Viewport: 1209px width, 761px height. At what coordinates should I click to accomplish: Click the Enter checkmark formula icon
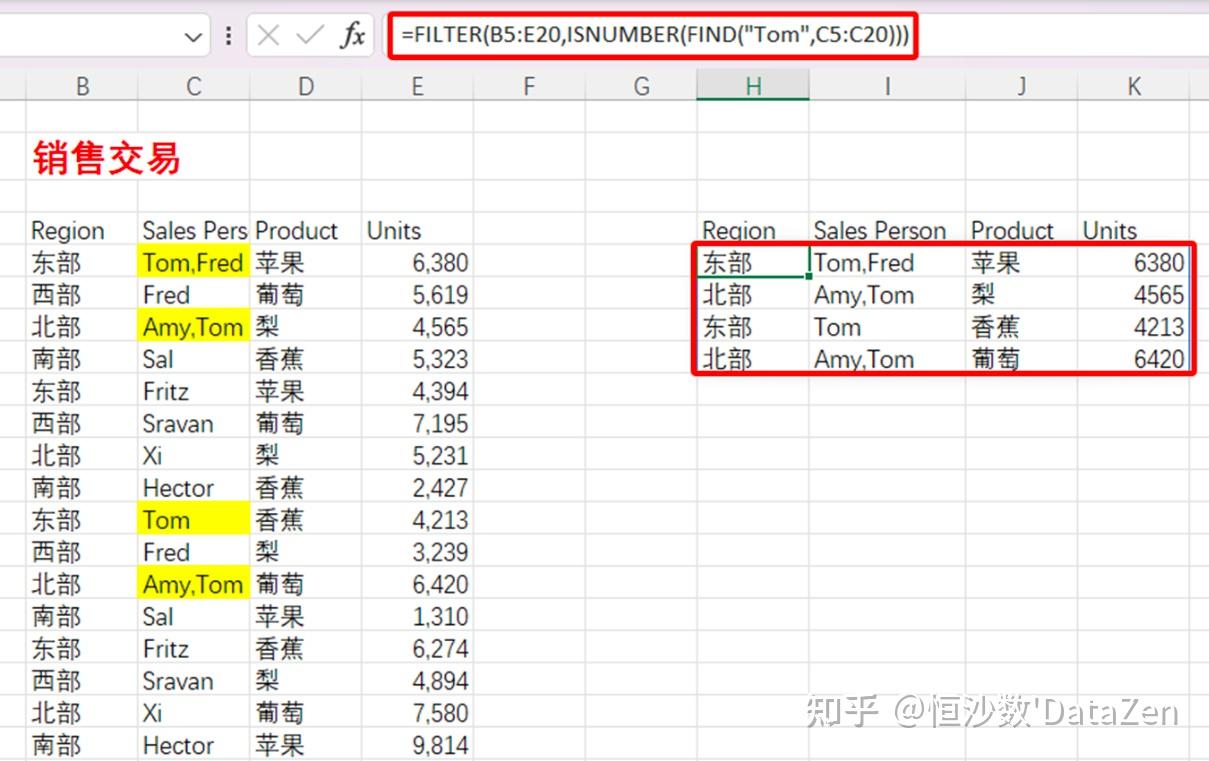(x=310, y=37)
